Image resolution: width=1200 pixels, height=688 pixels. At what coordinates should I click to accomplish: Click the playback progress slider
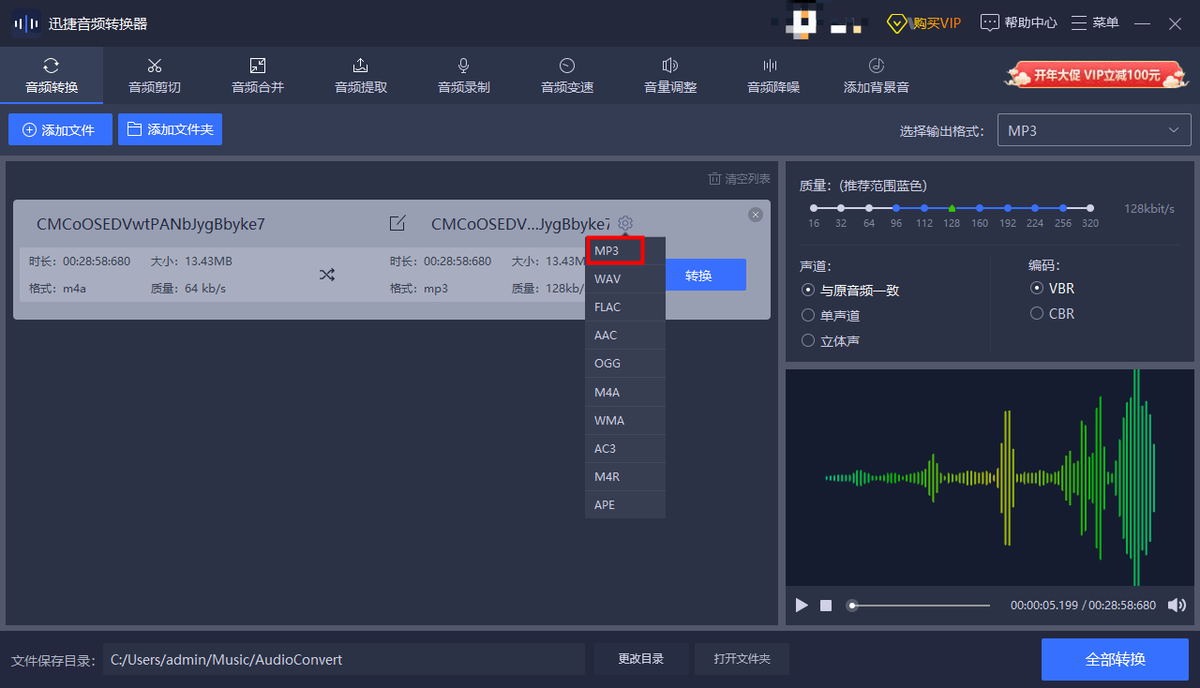[918, 605]
